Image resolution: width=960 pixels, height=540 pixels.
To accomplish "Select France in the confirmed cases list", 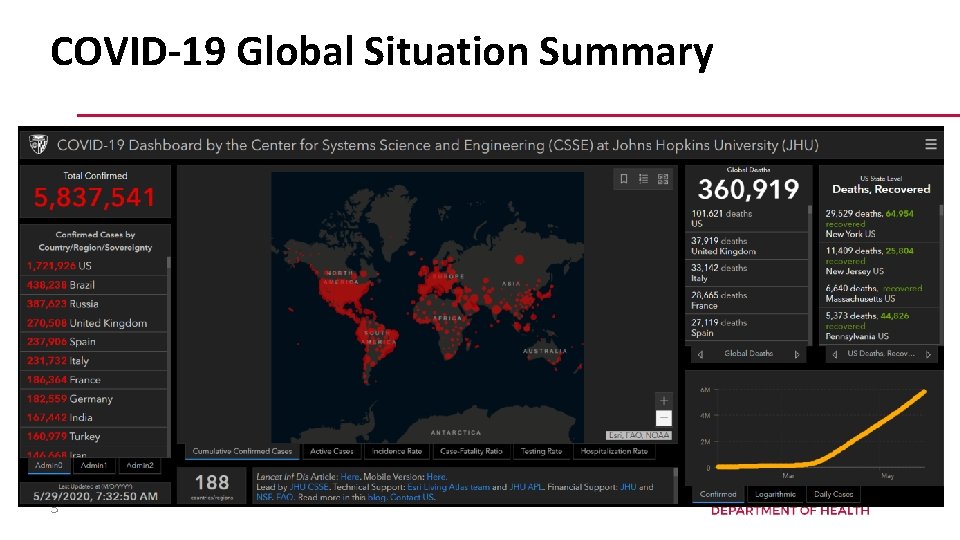I will point(94,380).
